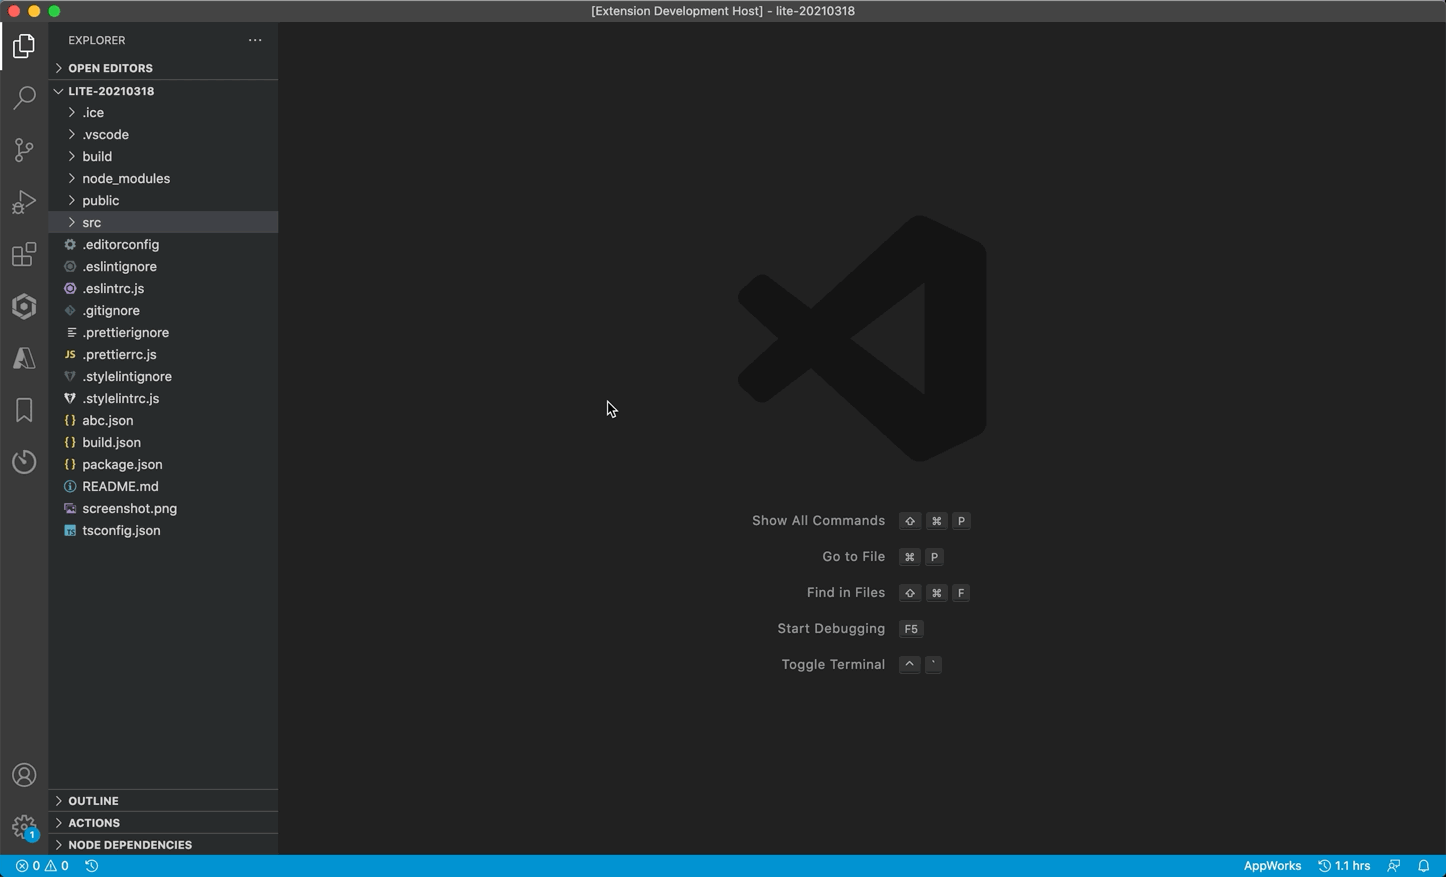This screenshot has height=877, width=1446.
Task: Open the AppWorks hexagon icon view
Action: (x=24, y=306)
